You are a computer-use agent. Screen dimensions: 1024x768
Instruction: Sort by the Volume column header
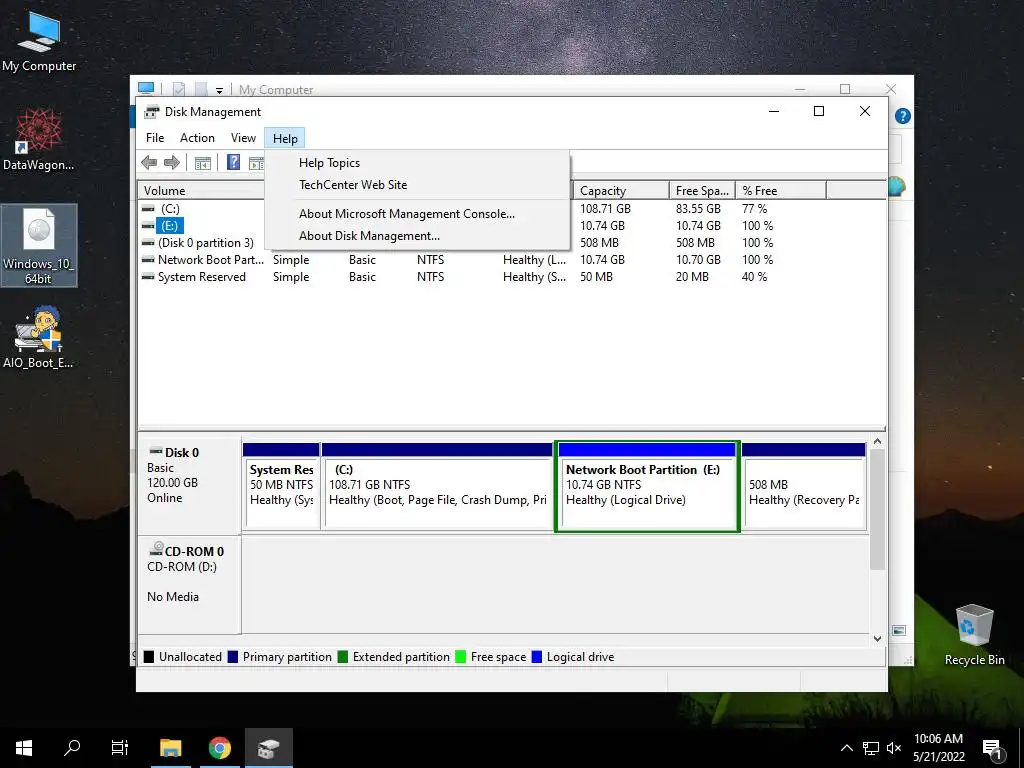[x=201, y=191]
